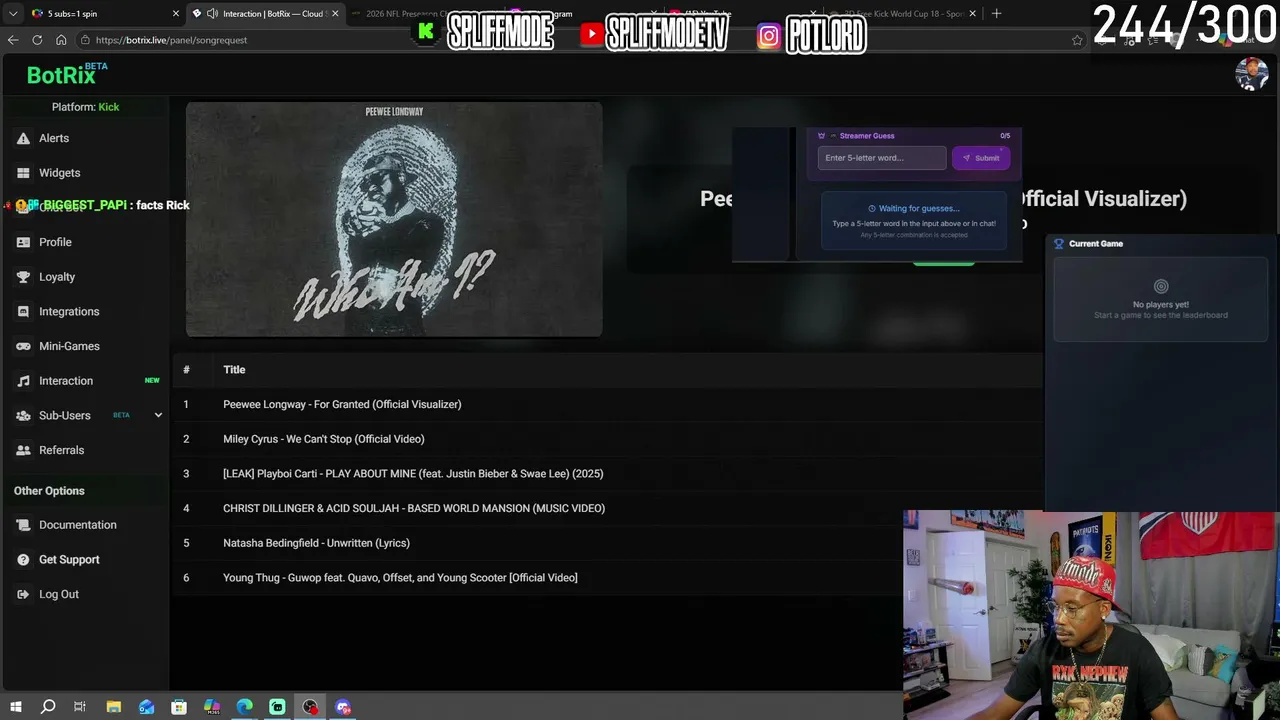Click the Referrals people icon
This screenshot has width=1280, height=720.
[x=23, y=450]
